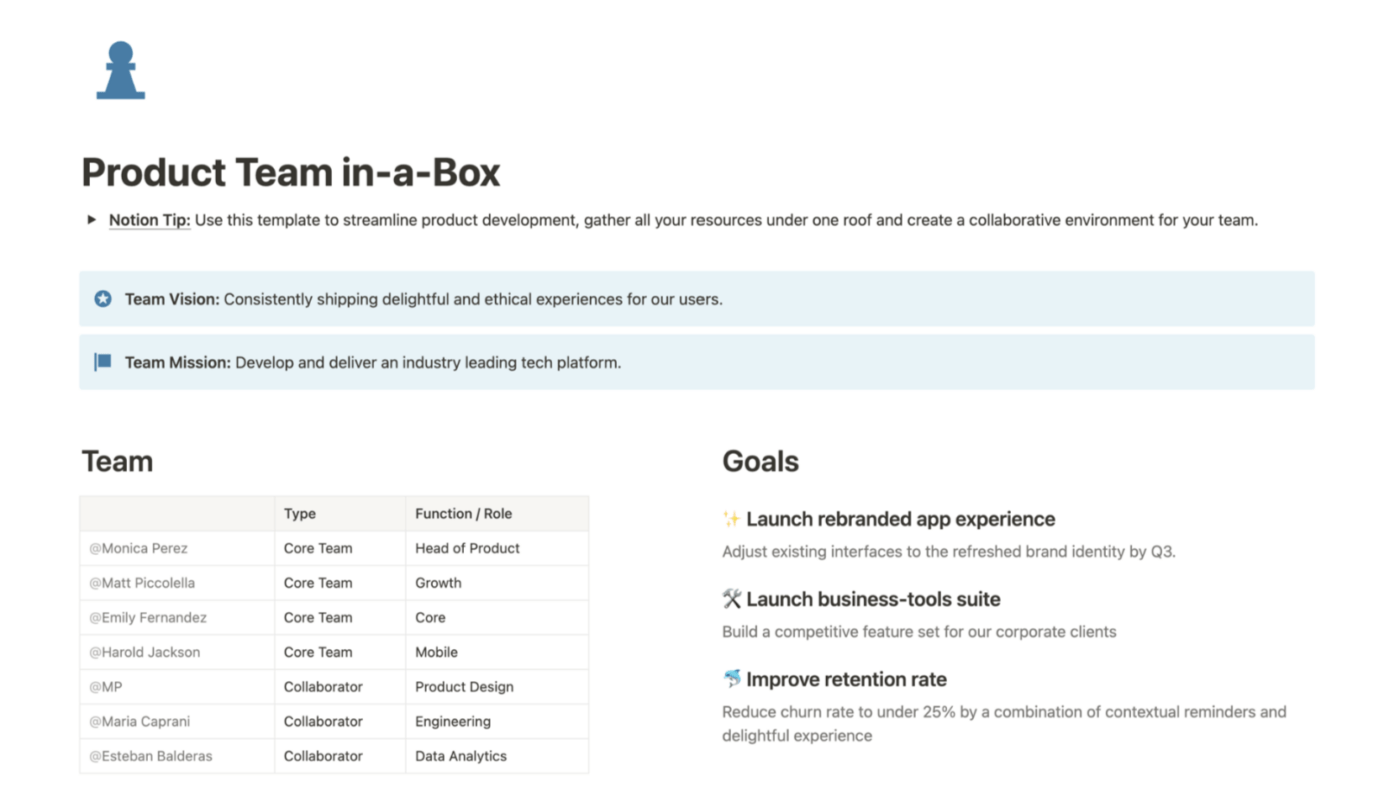Open the @Monica Perez mention
The width and height of the screenshot is (1400, 787).
139,548
